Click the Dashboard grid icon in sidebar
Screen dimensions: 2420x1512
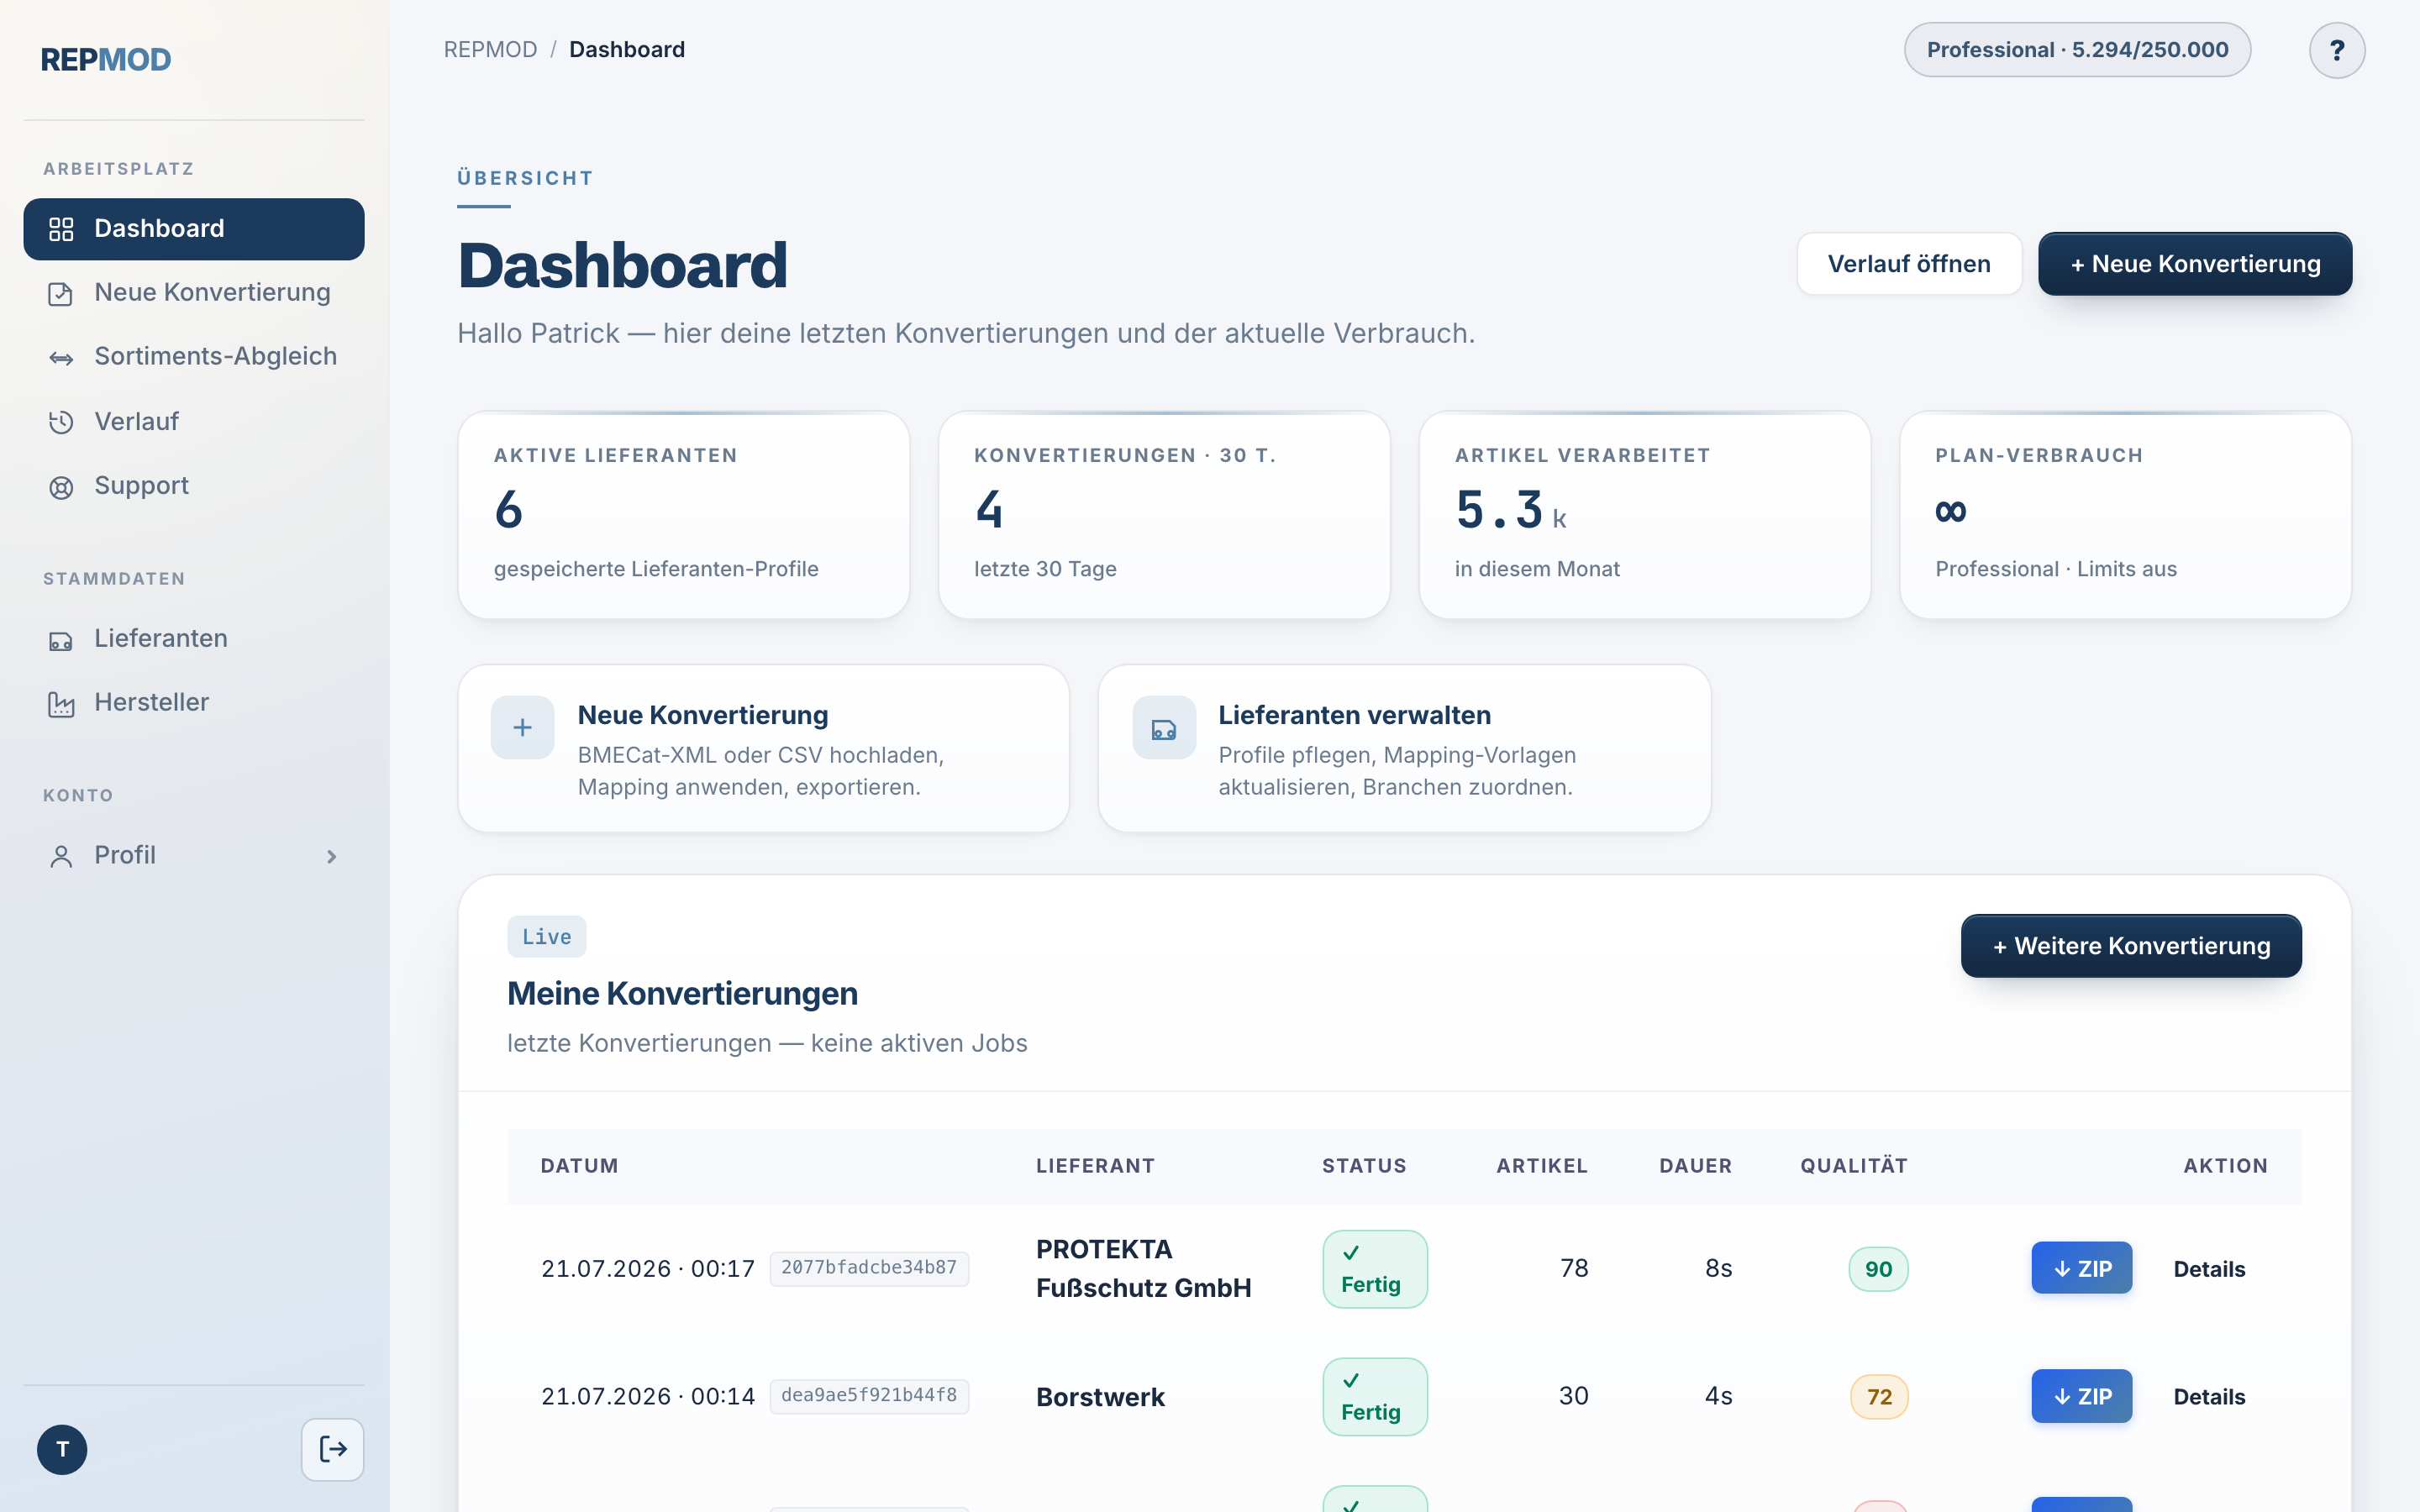(x=61, y=229)
